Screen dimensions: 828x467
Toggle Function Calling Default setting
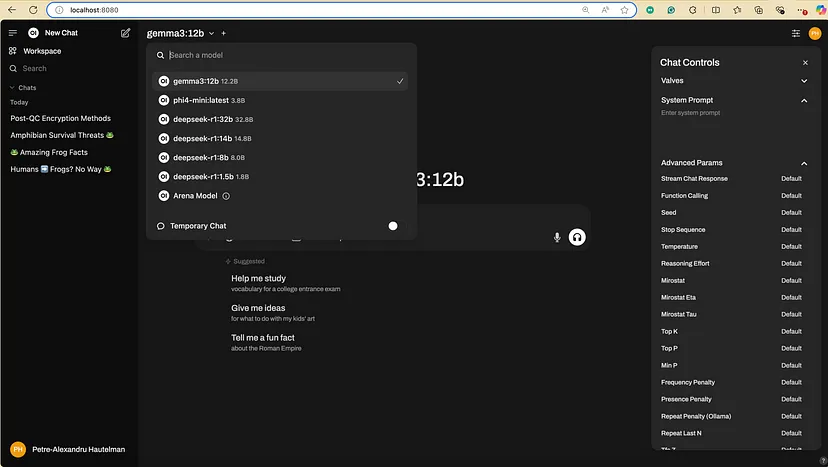coord(791,196)
